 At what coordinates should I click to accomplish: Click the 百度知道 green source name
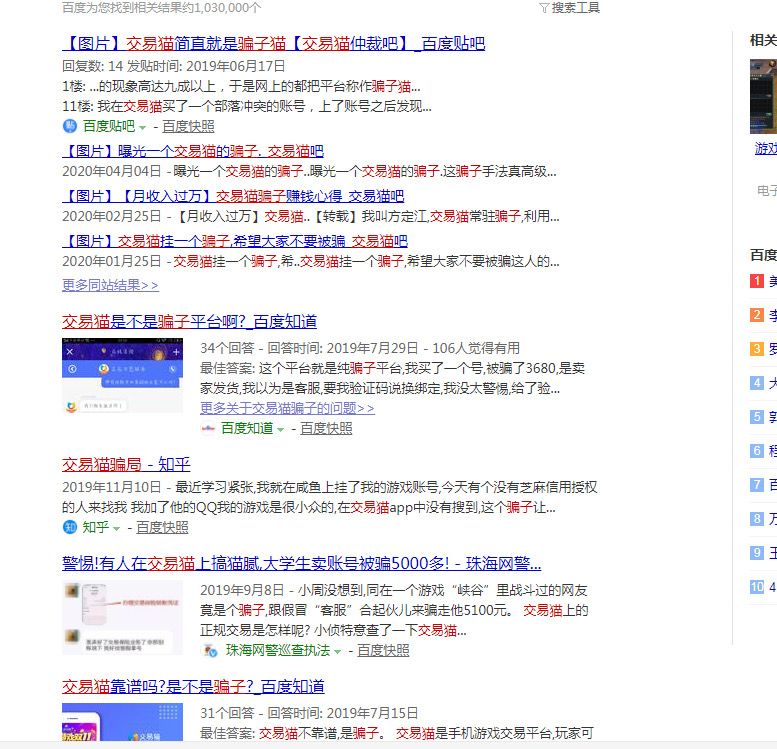(x=247, y=428)
